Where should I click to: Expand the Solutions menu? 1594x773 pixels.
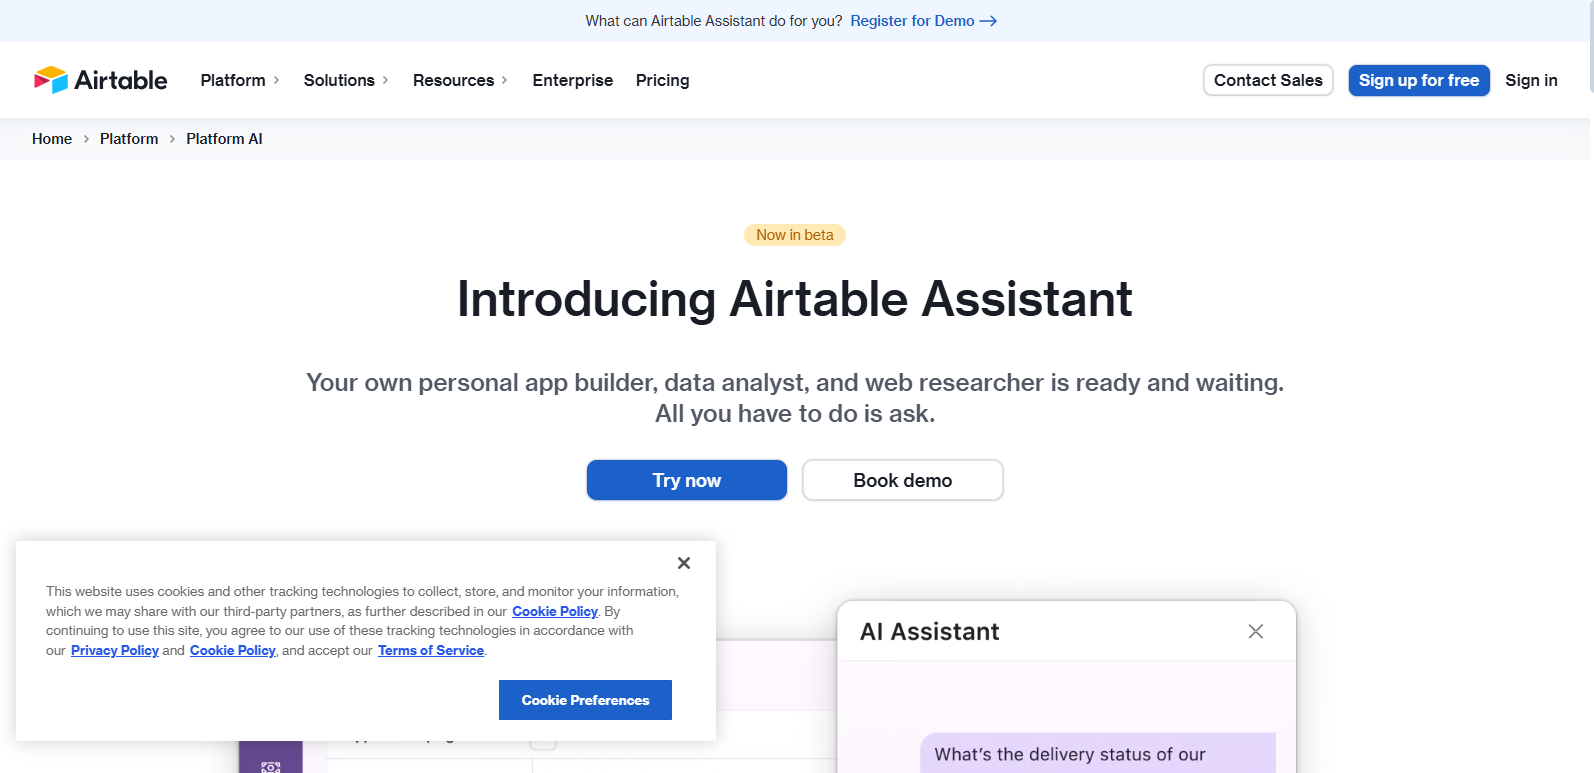(346, 80)
